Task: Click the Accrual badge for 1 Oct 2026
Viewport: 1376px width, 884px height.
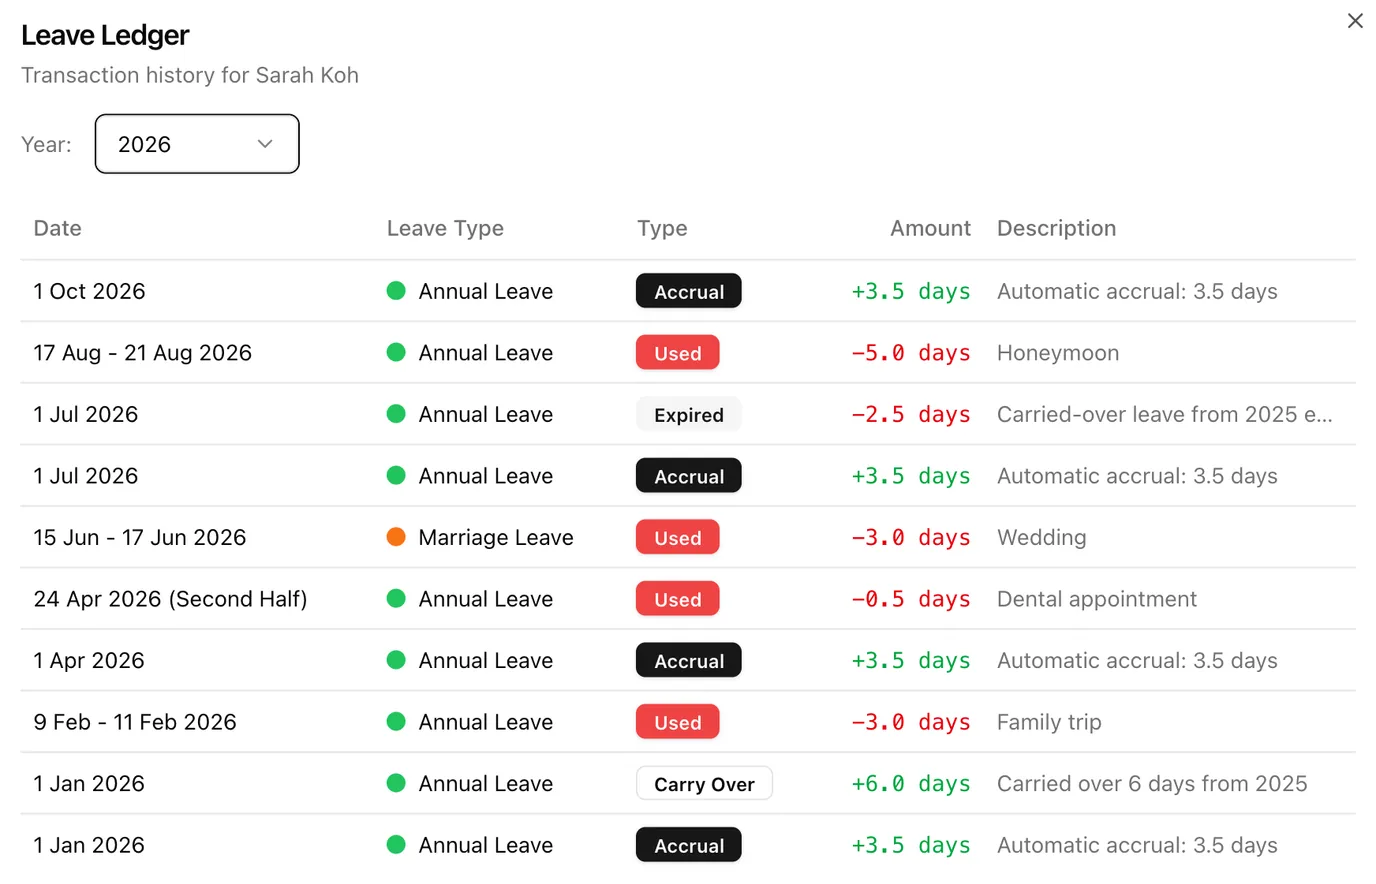Action: pyautogui.click(x=689, y=291)
